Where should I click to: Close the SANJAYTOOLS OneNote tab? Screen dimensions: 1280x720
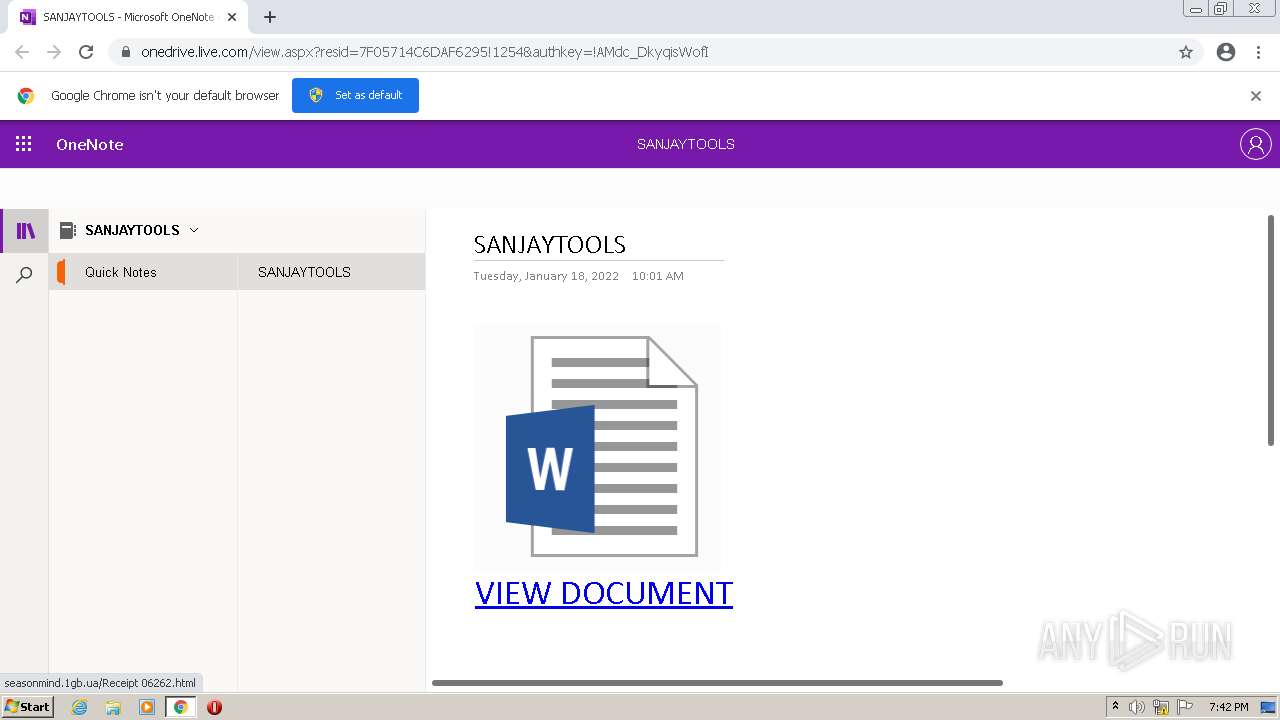point(232,17)
